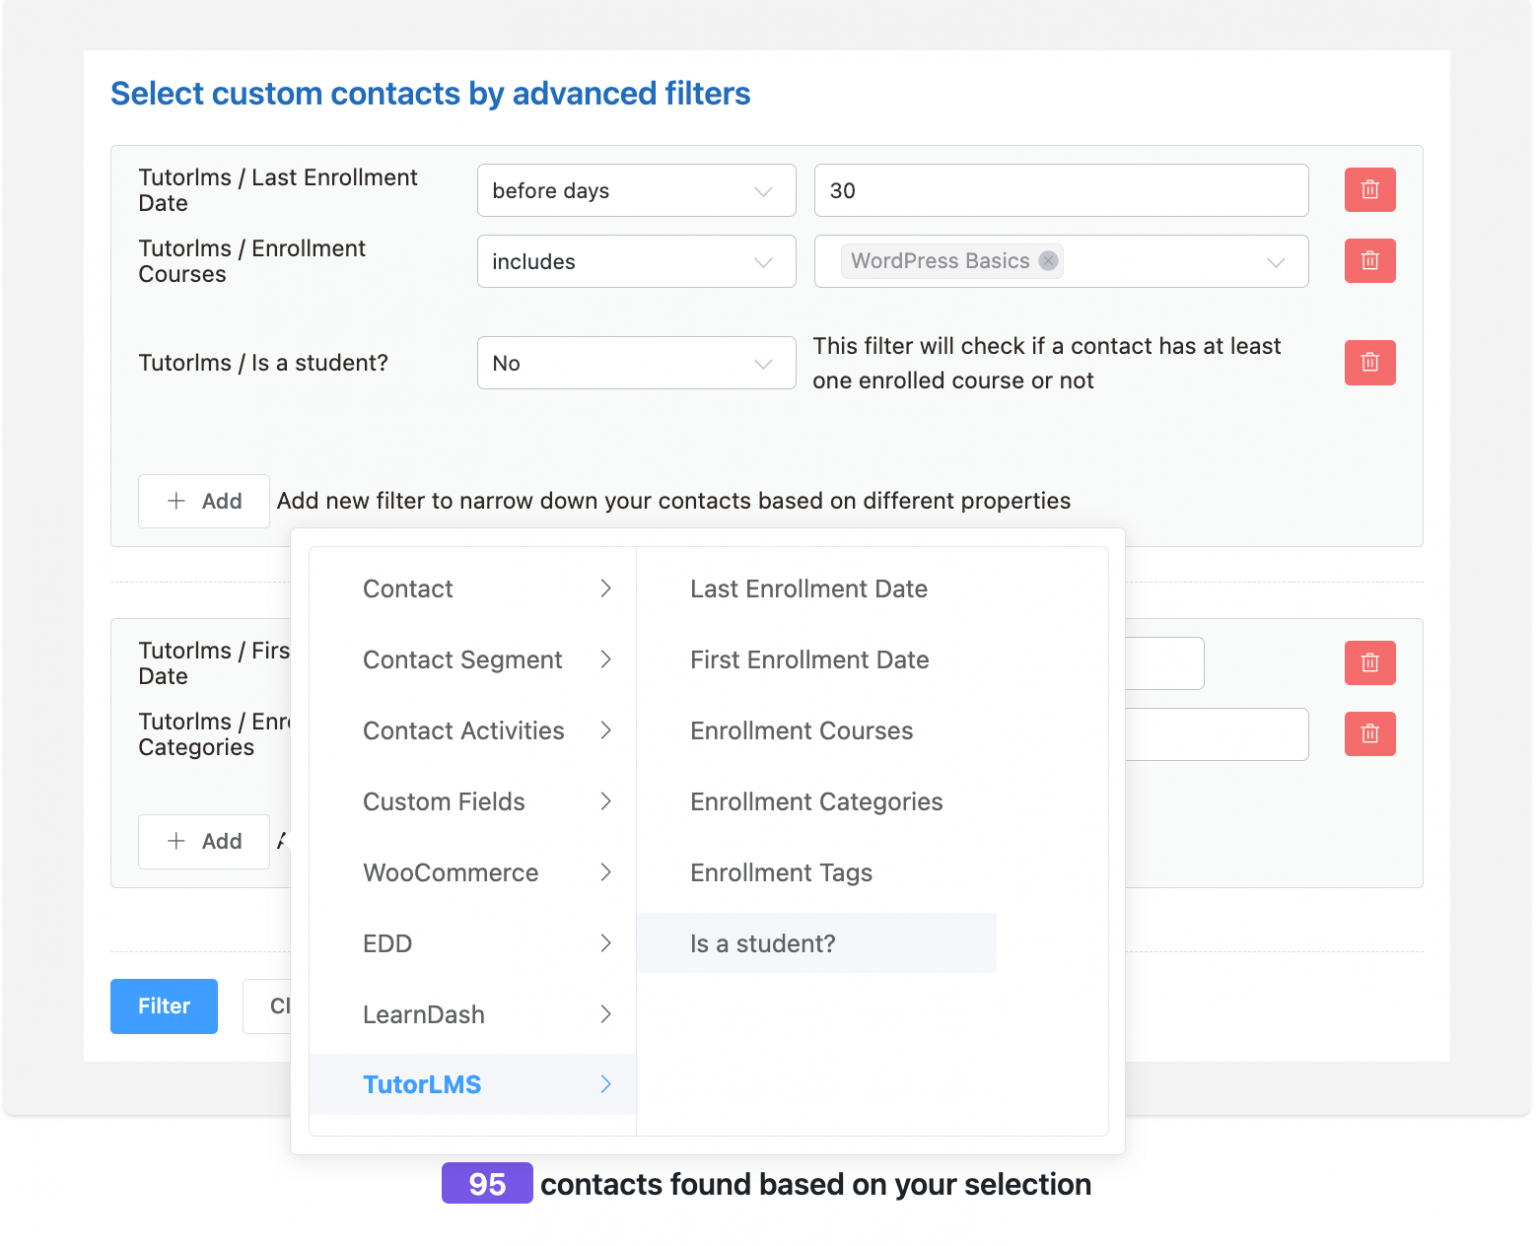Delete the Last Enrollment Date filter
The image size is (1536, 1246).
pos(1369,190)
